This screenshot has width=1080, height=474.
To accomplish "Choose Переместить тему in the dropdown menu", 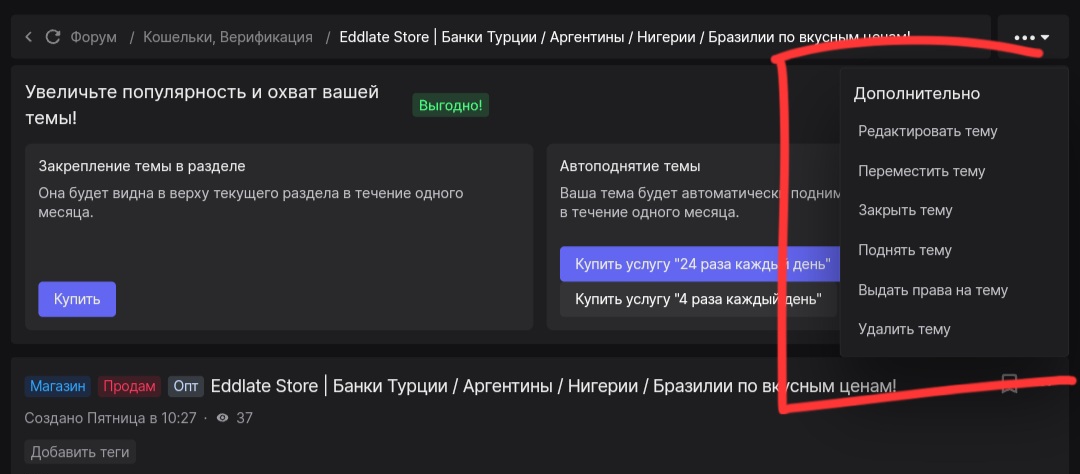I will [x=921, y=171].
